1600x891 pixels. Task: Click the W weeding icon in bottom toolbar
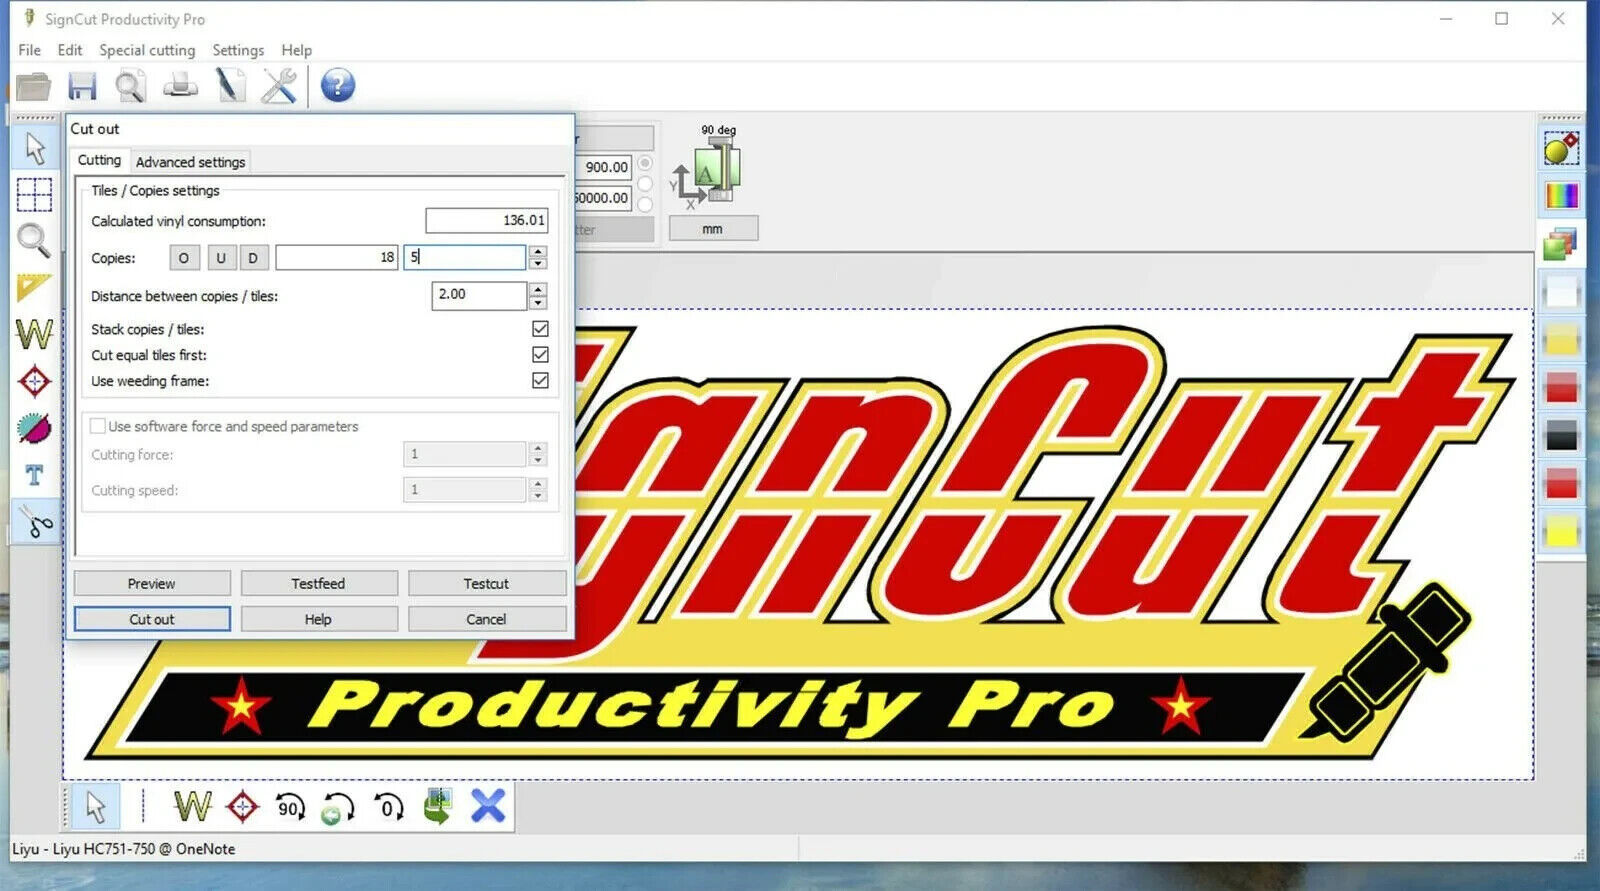pos(192,805)
